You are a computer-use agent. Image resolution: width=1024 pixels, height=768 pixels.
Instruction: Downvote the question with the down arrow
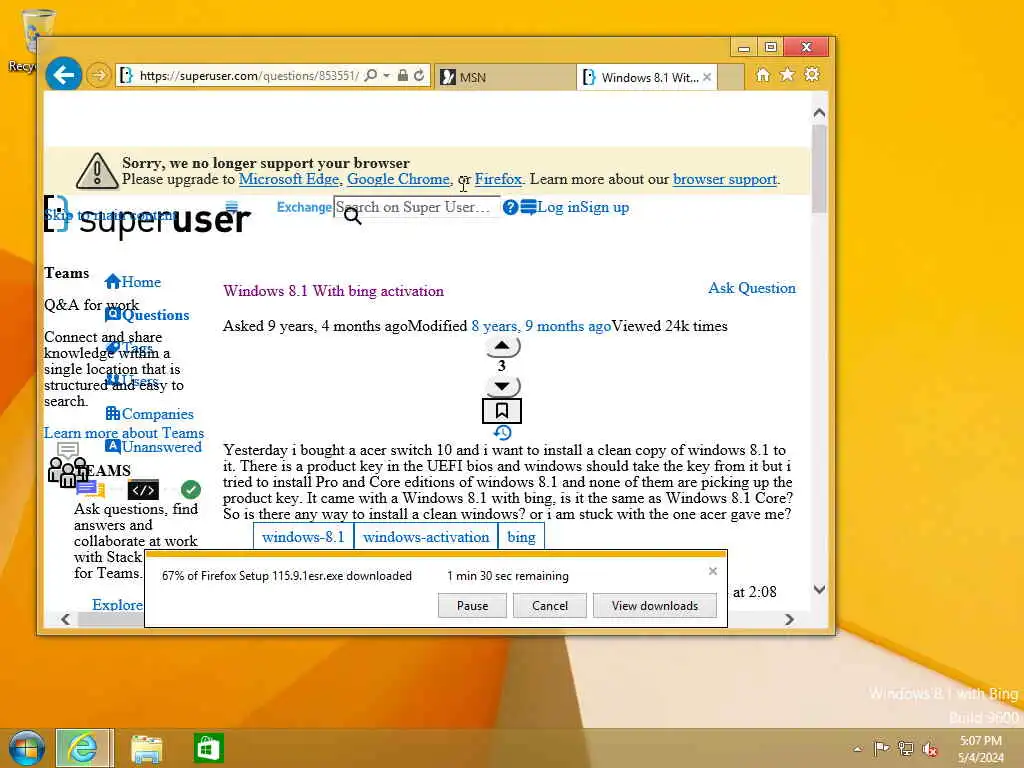pos(502,386)
